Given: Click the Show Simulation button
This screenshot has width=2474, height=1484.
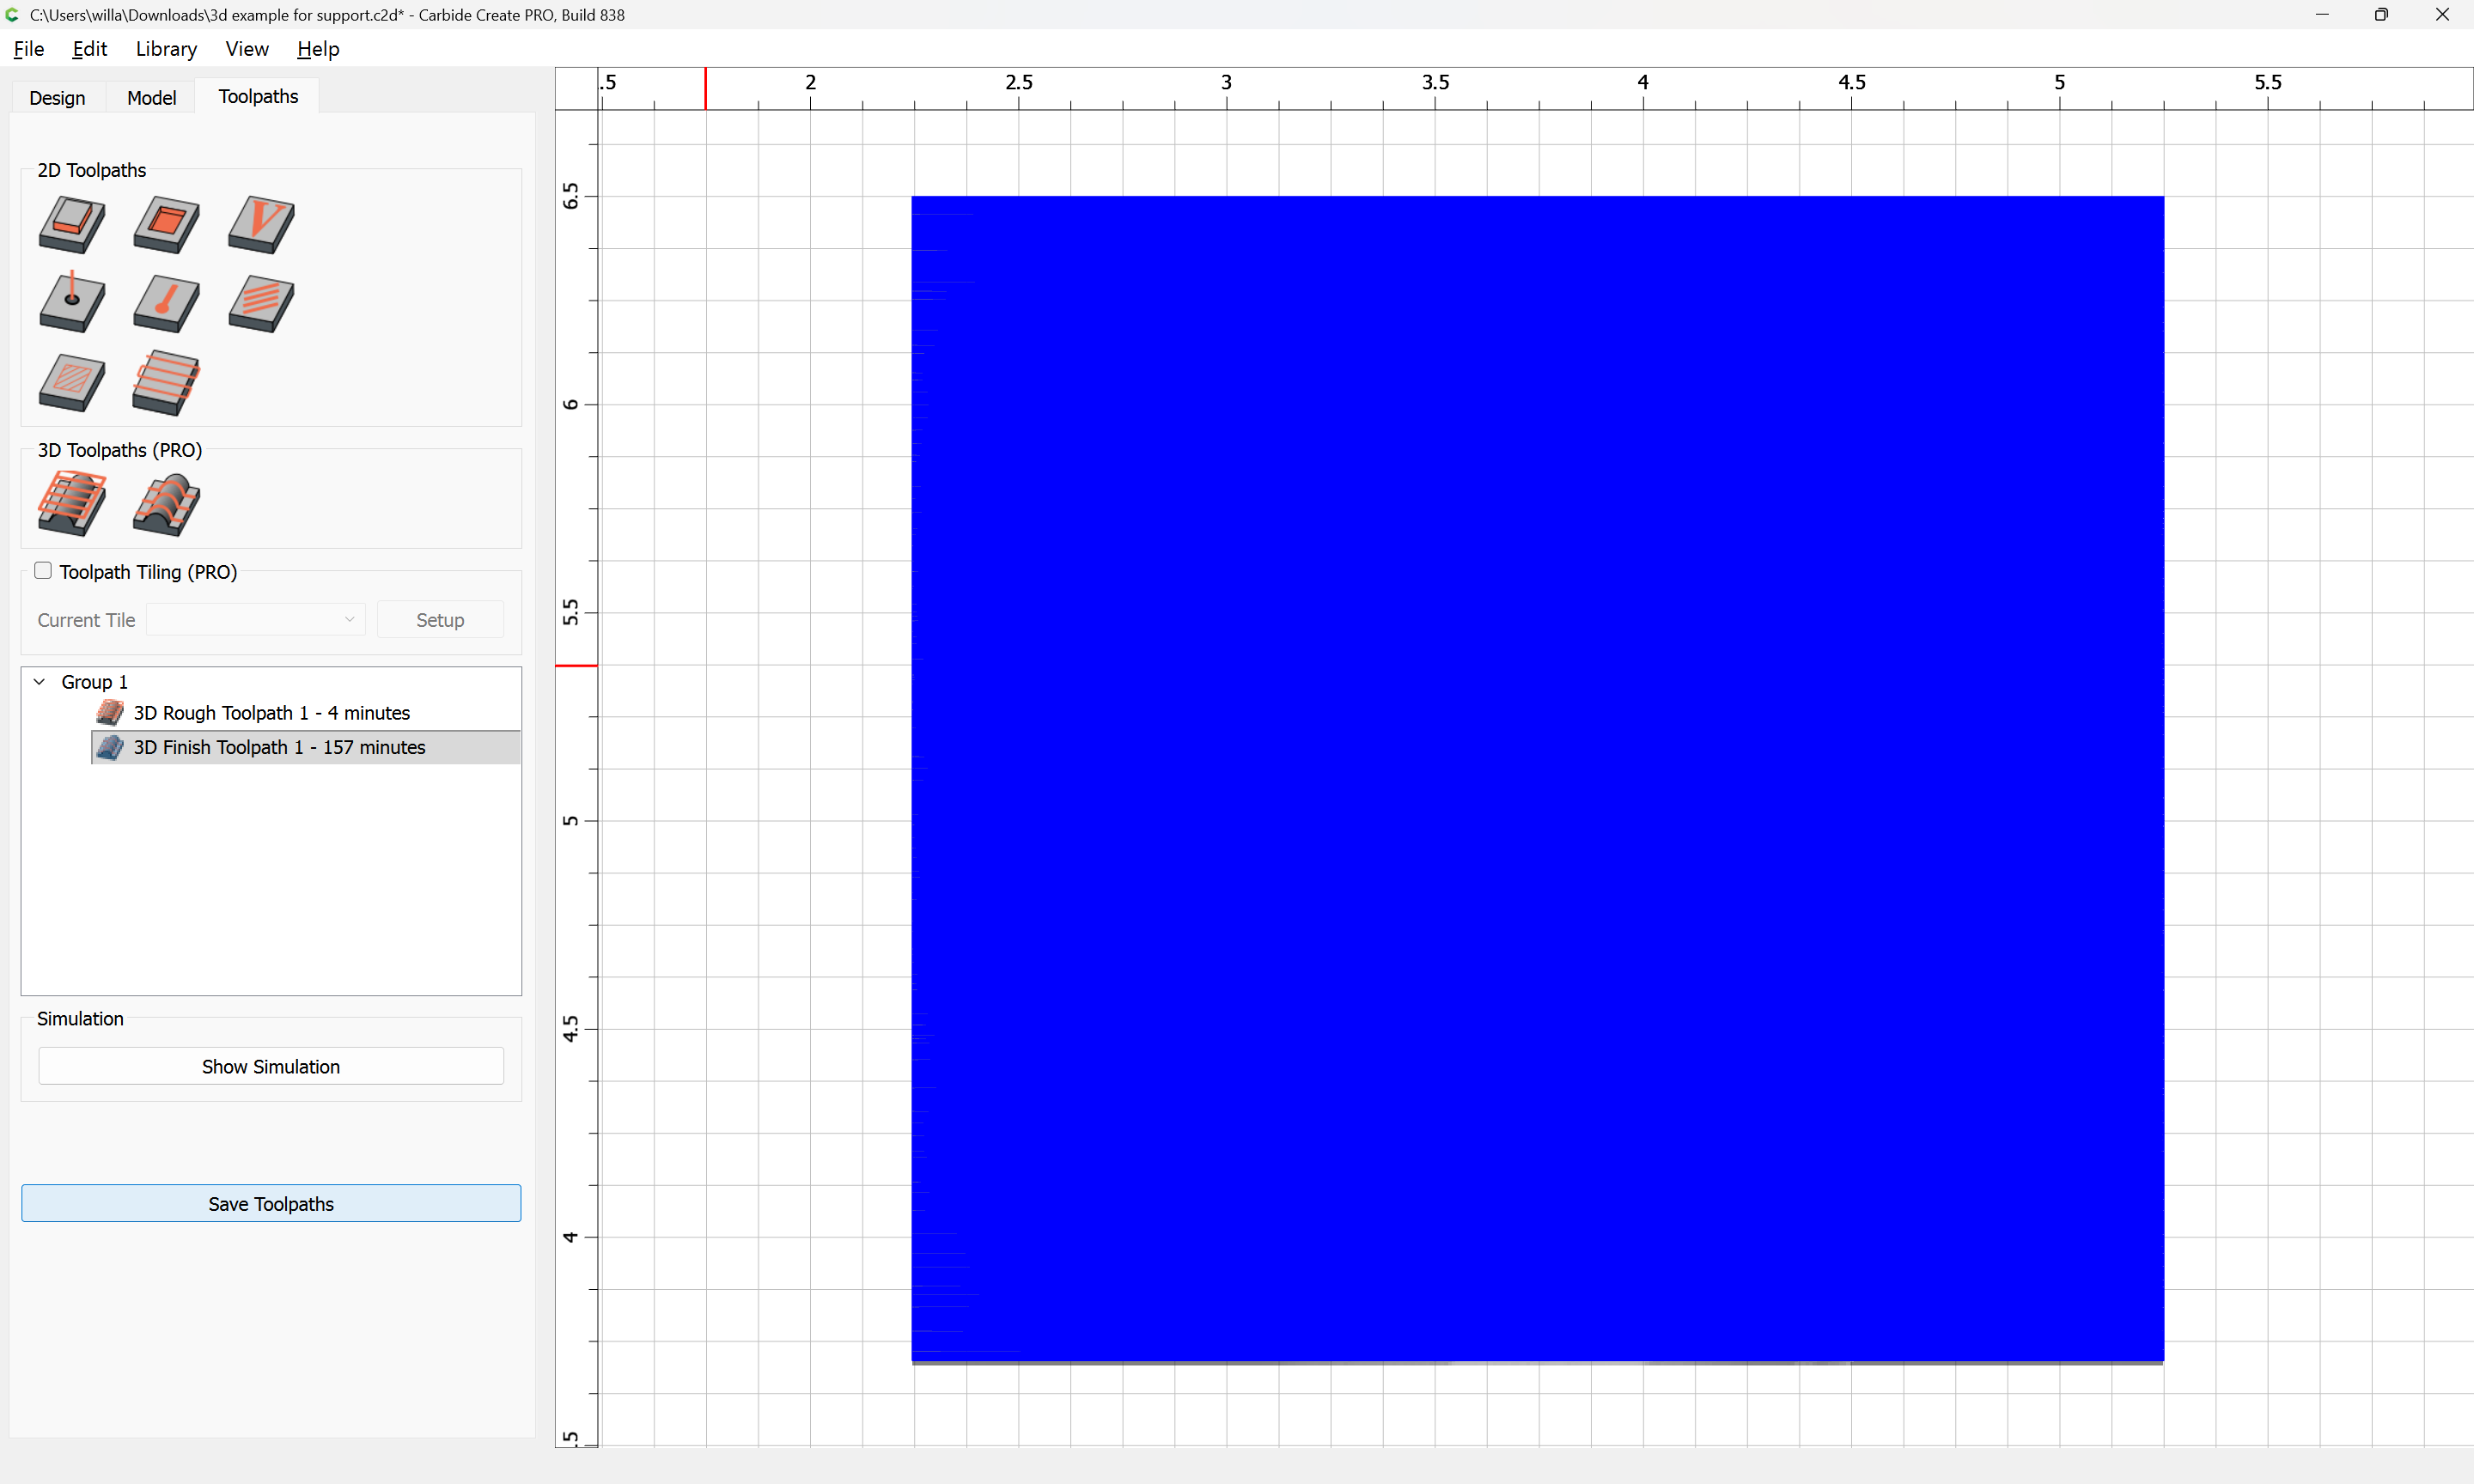Looking at the screenshot, I should [x=270, y=1066].
